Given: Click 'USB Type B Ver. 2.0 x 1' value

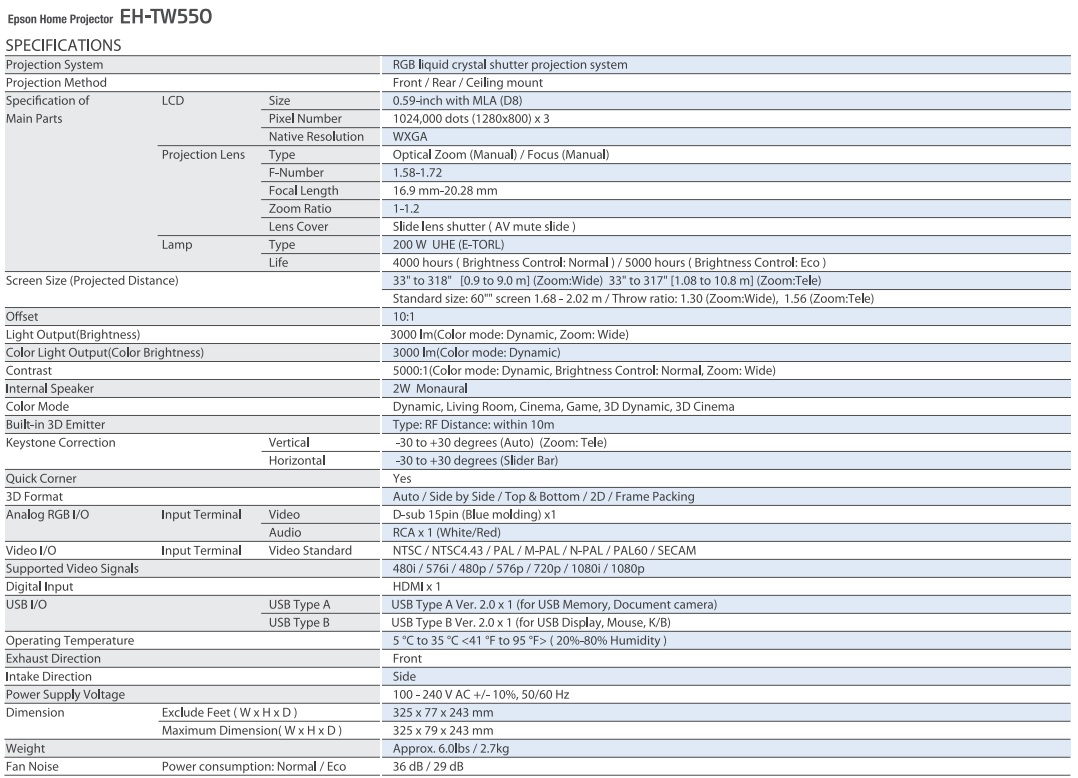Looking at the screenshot, I should pos(531,623).
